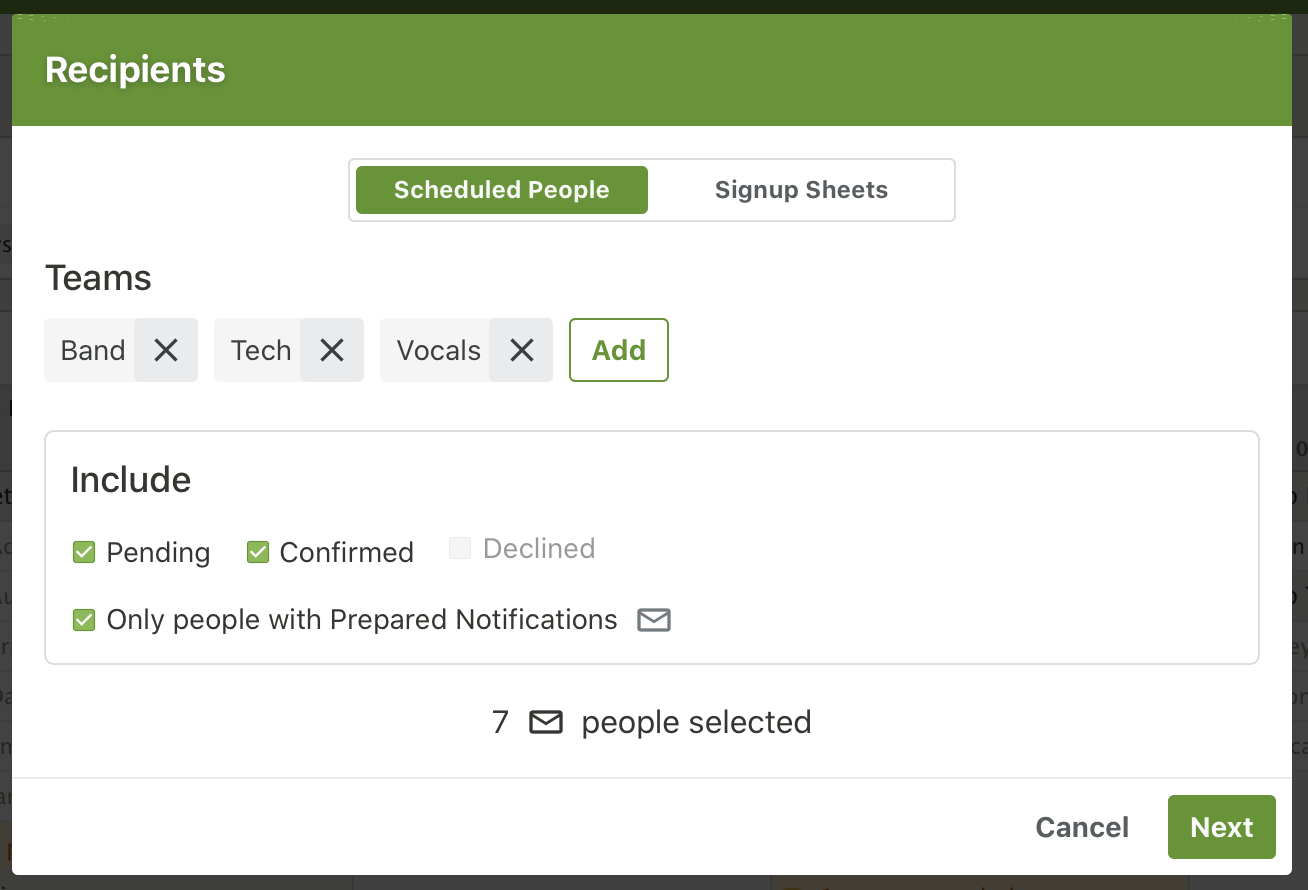Switch to the Scheduled People tab
Screen dimensions: 1308x890
(x=501, y=190)
